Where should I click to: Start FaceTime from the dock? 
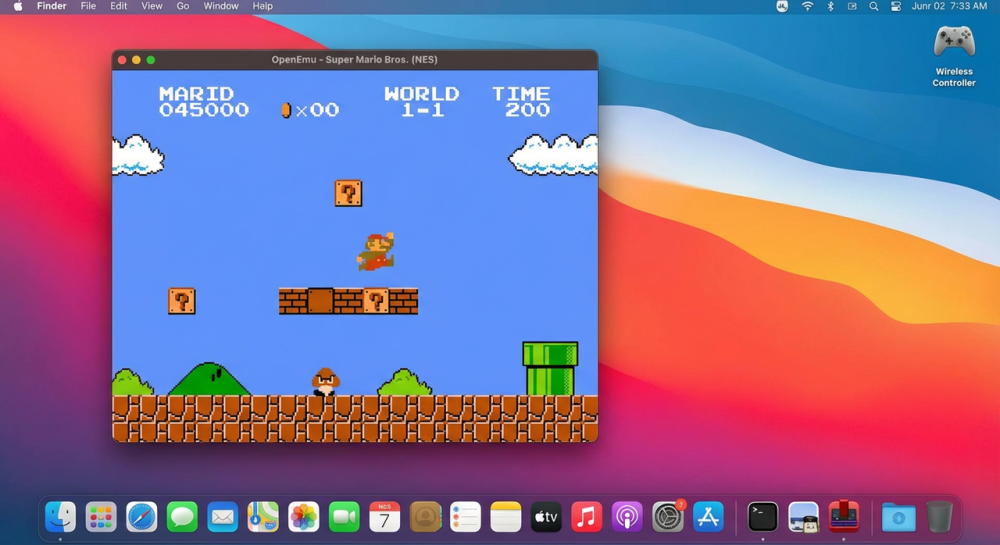pos(344,516)
